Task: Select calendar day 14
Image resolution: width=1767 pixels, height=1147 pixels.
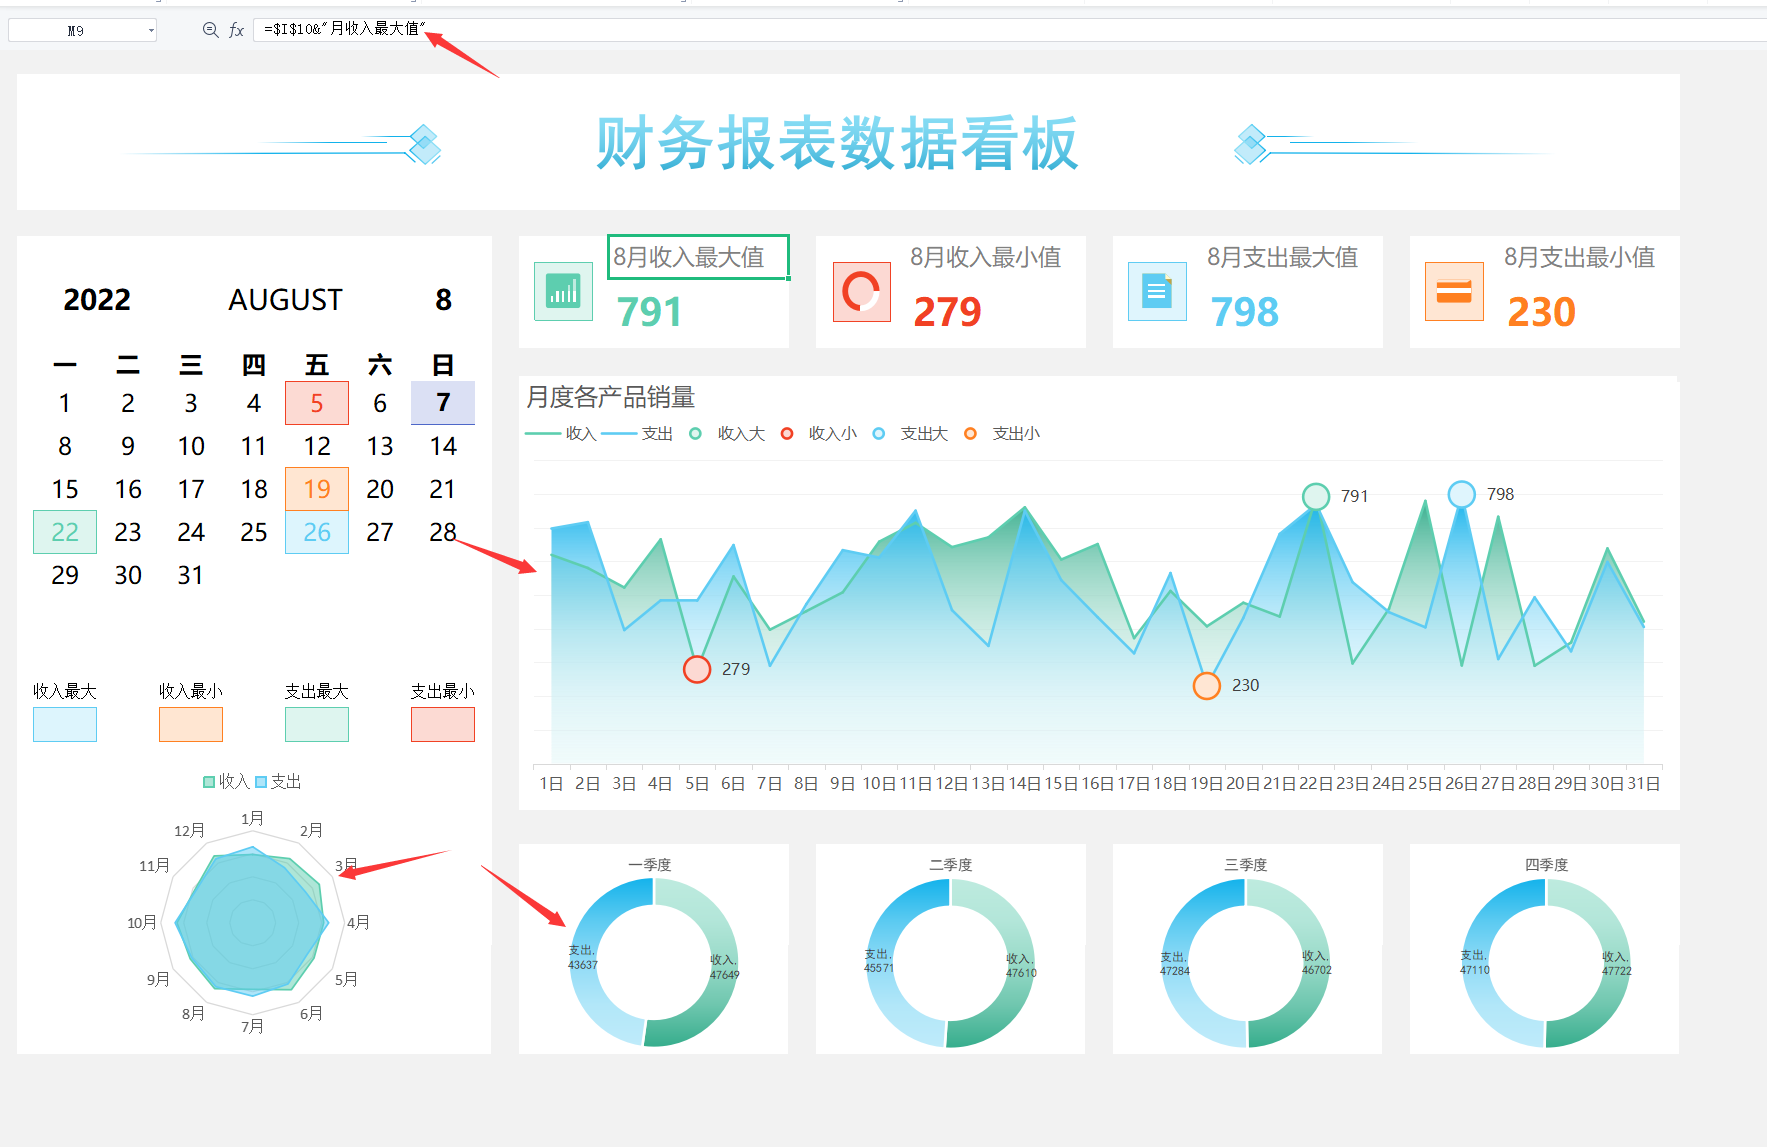Action: (x=443, y=446)
